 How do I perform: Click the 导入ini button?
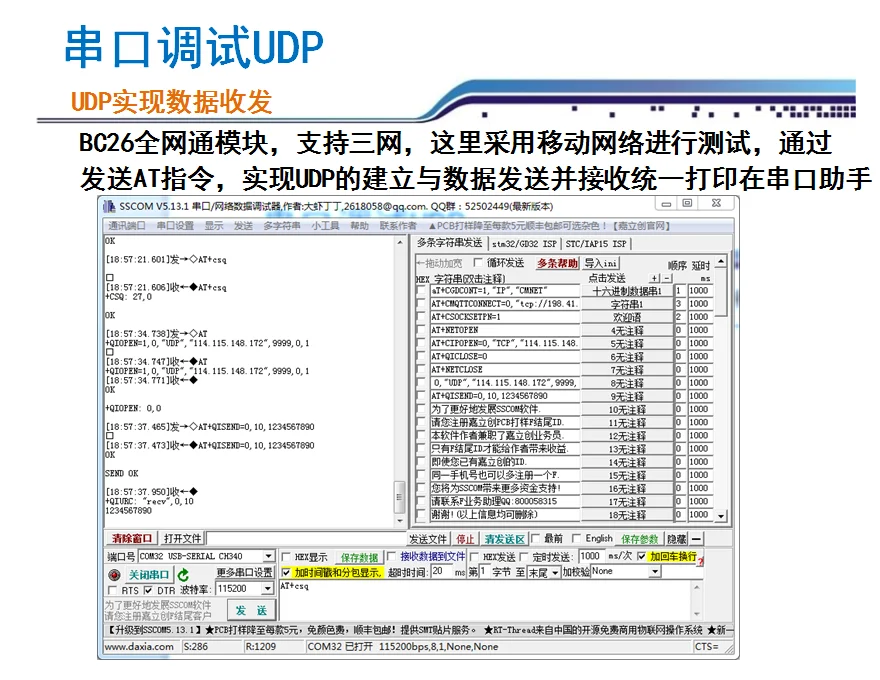601,263
